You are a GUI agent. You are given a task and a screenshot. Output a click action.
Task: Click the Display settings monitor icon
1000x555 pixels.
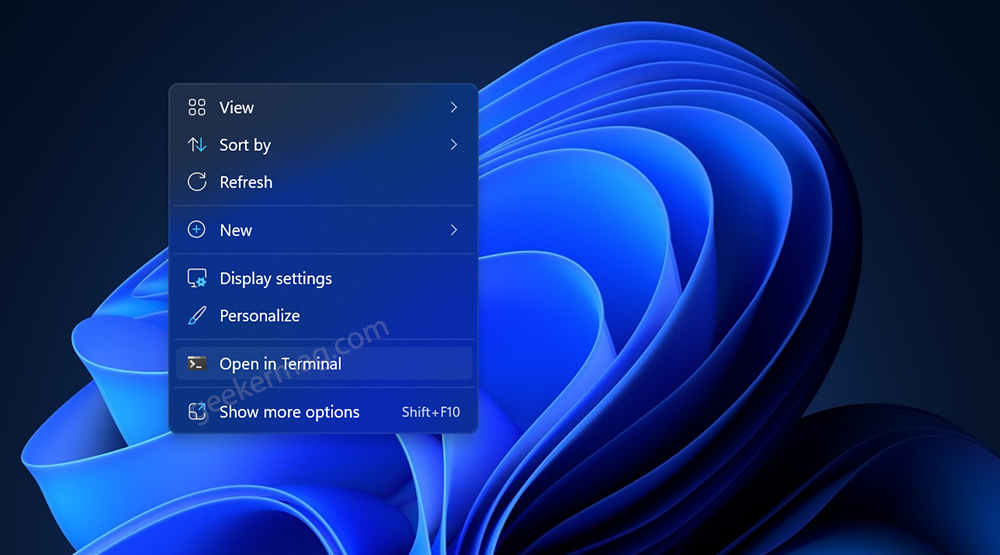(197, 278)
